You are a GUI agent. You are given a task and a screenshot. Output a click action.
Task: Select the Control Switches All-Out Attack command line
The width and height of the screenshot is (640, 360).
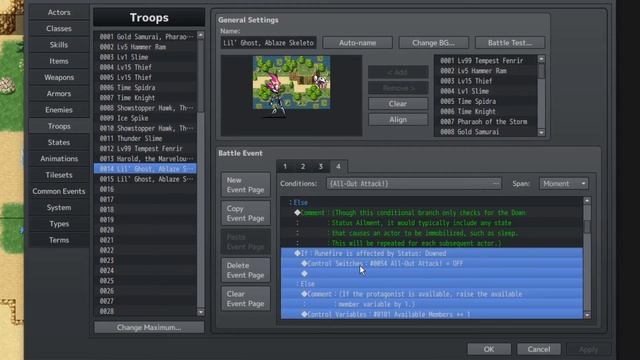(432, 264)
